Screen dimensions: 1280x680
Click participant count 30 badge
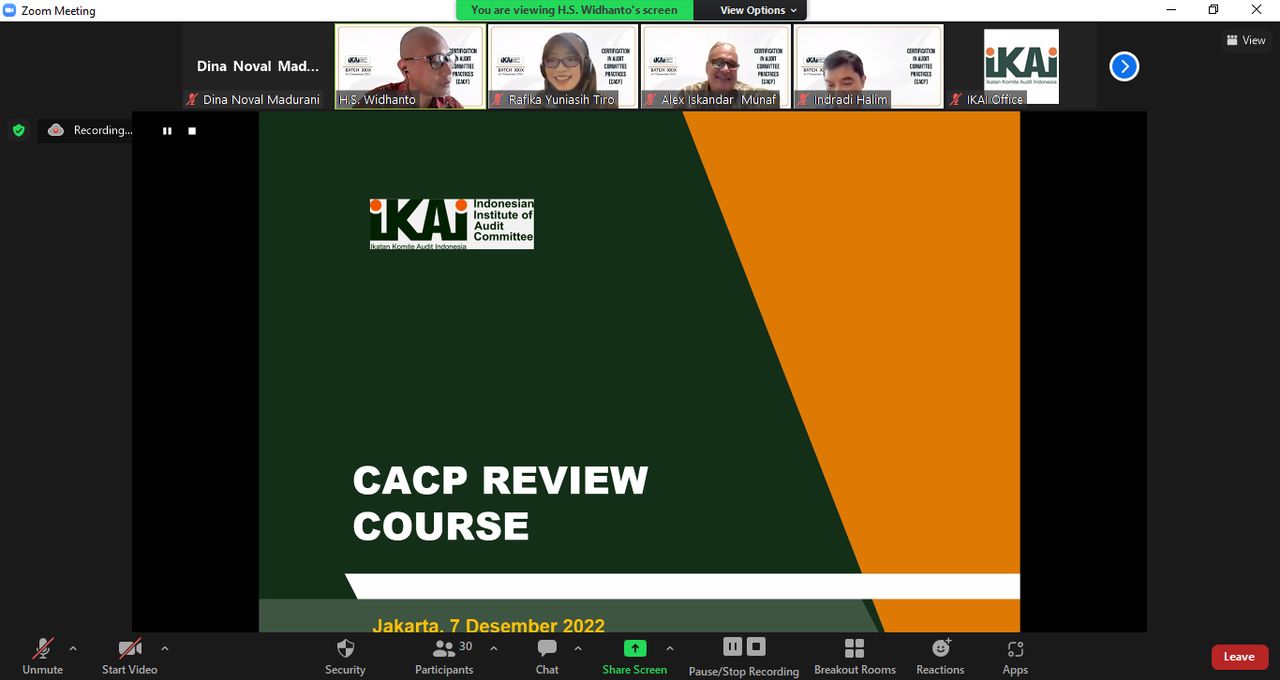[x=466, y=646]
